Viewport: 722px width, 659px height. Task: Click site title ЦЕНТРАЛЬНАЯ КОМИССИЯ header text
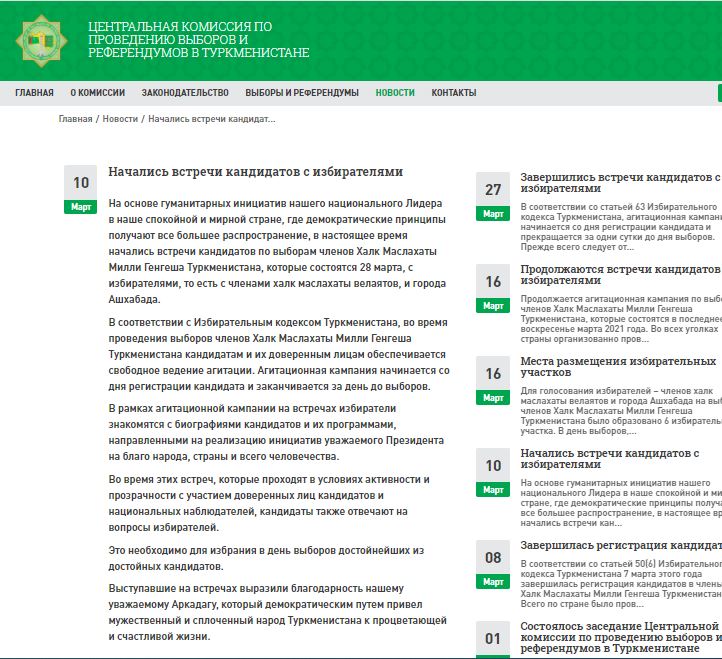pyautogui.click(x=198, y=40)
